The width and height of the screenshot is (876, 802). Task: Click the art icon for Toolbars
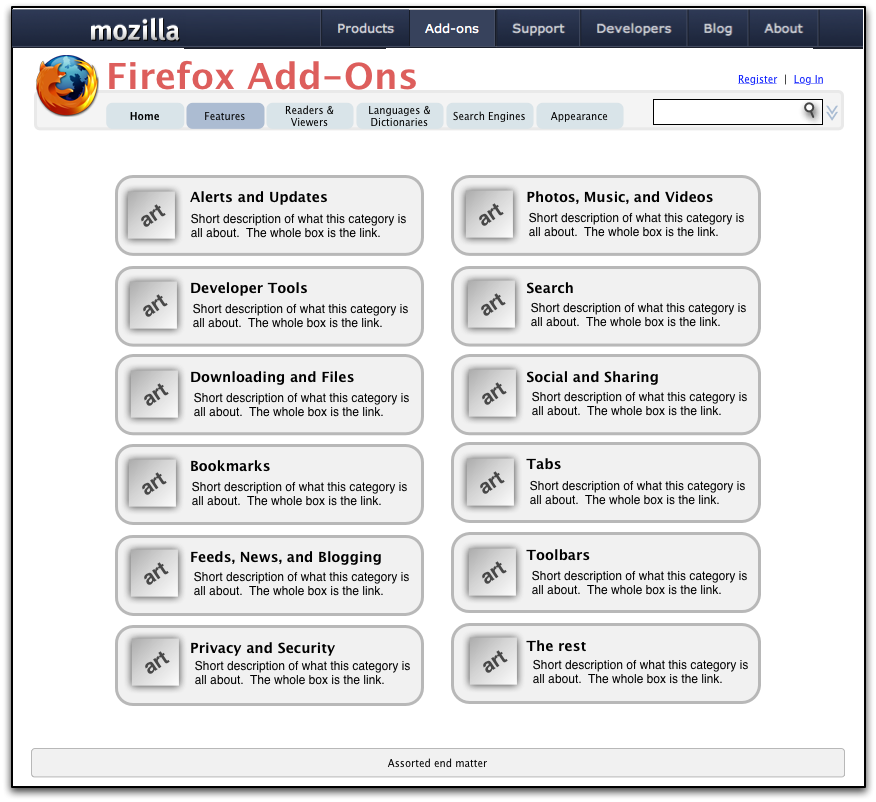point(492,572)
